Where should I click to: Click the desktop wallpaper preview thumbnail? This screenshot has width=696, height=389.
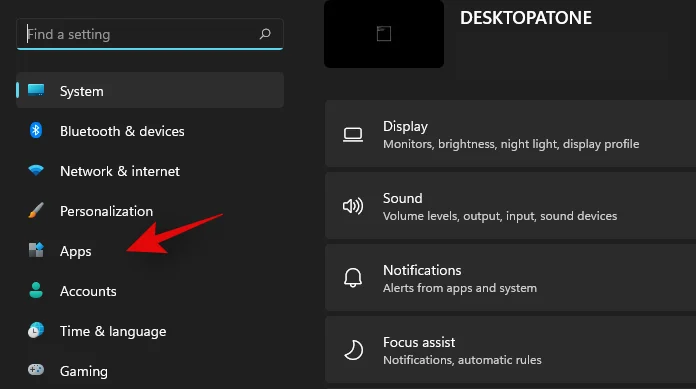click(384, 34)
